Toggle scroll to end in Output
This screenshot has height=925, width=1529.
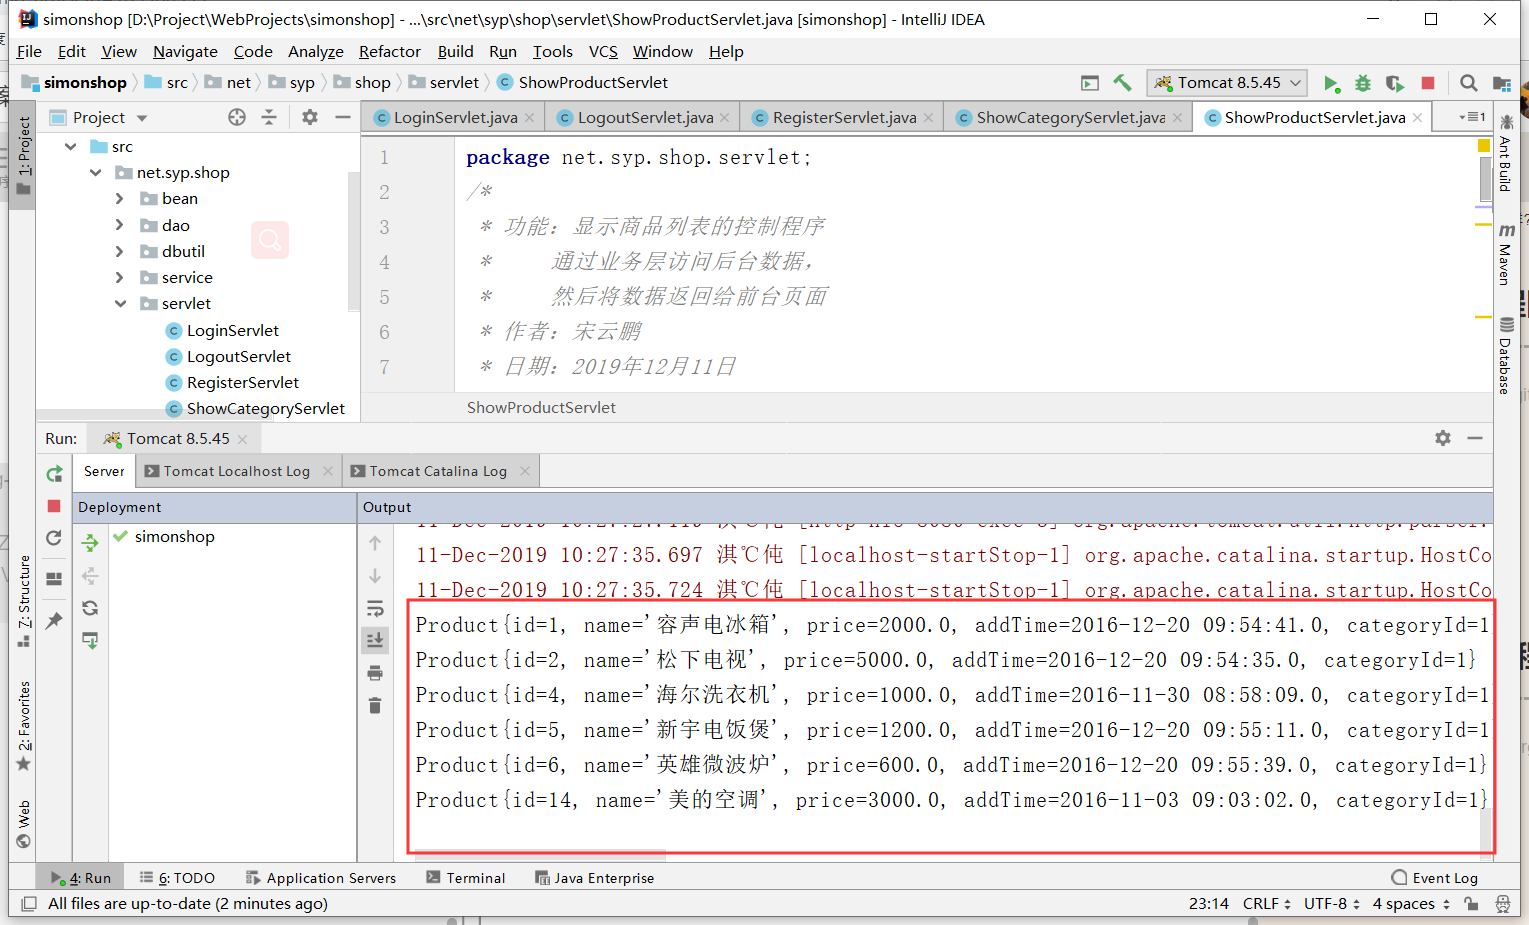pos(375,640)
